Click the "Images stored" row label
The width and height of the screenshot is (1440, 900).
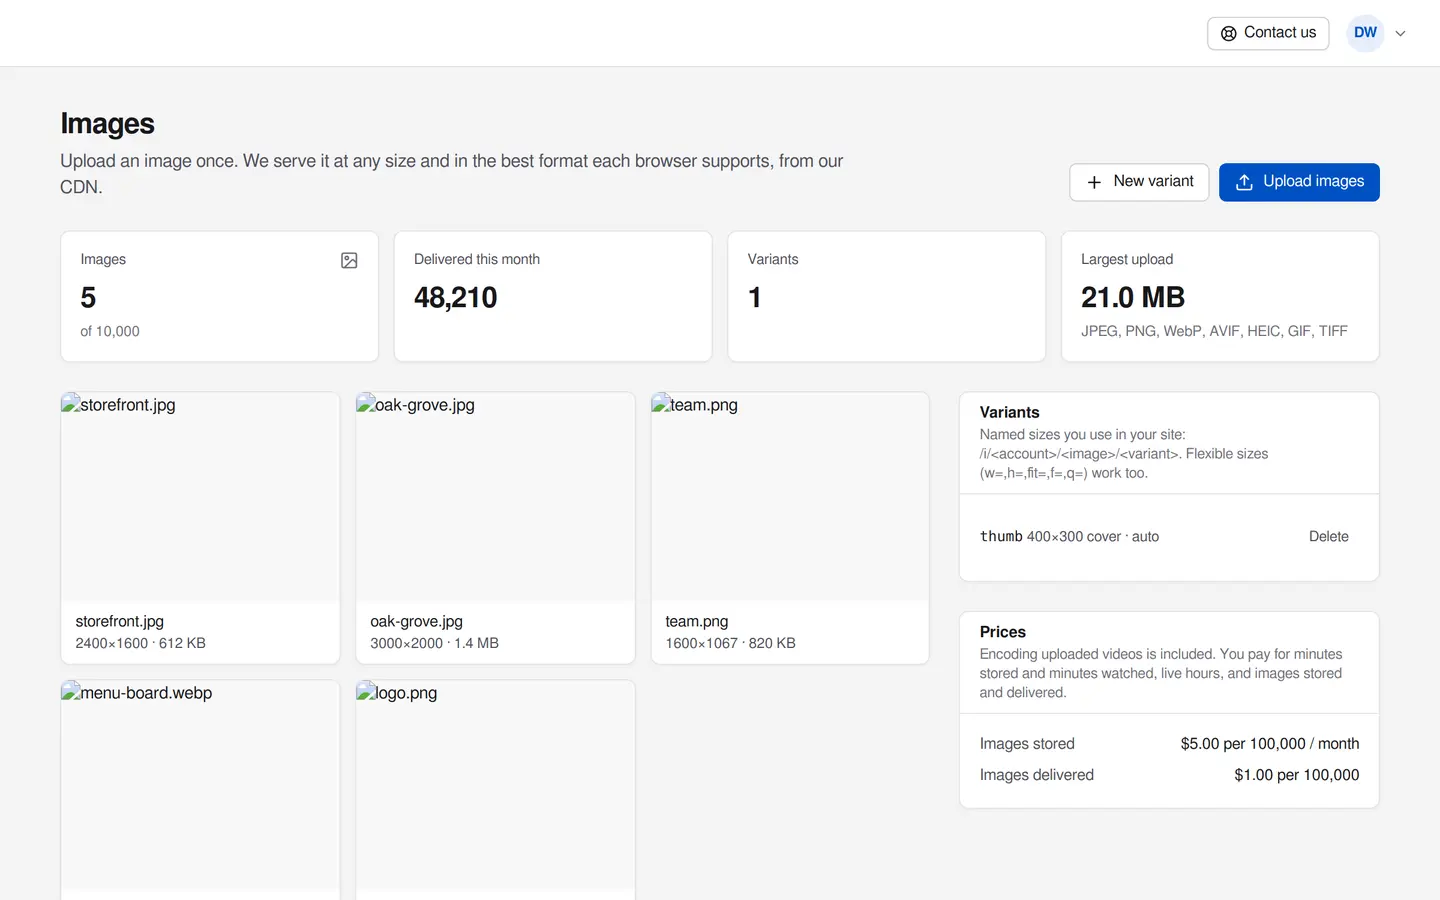coord(1027,744)
